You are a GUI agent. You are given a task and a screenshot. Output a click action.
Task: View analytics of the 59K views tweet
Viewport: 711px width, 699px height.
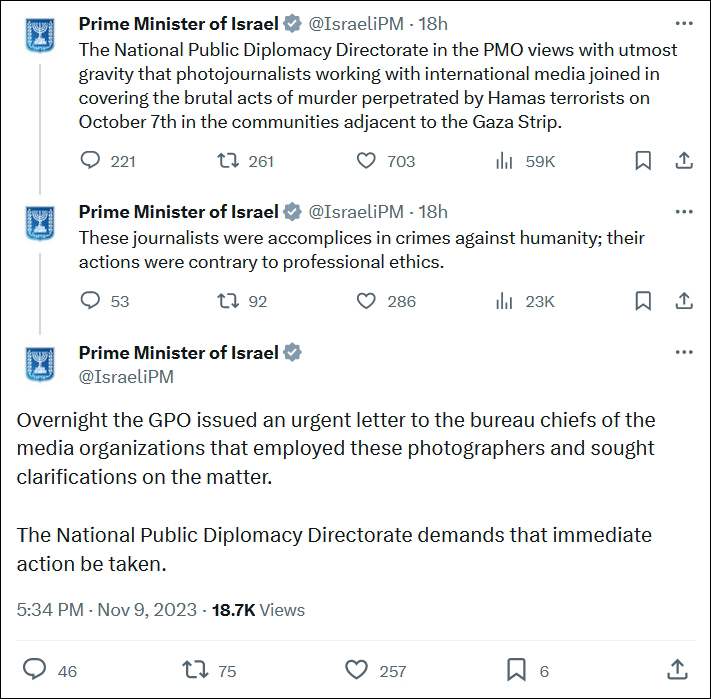[504, 161]
